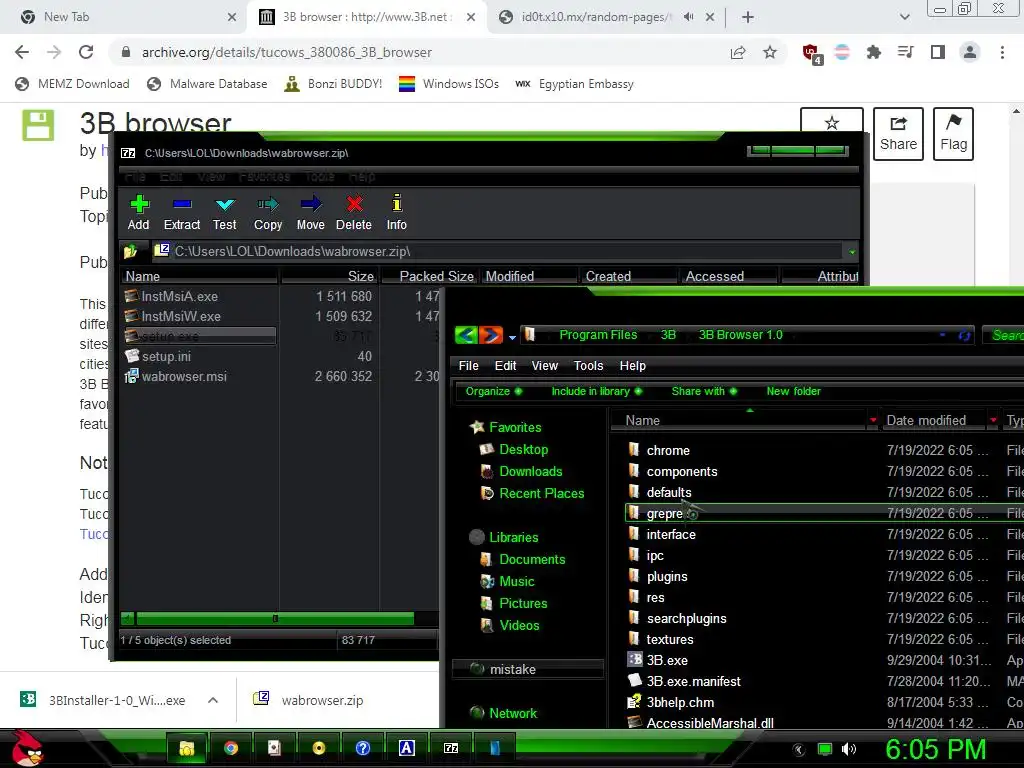Open wabrowser.zip in Chrome downloads bar
This screenshot has height=768, width=1024.
click(x=309, y=700)
